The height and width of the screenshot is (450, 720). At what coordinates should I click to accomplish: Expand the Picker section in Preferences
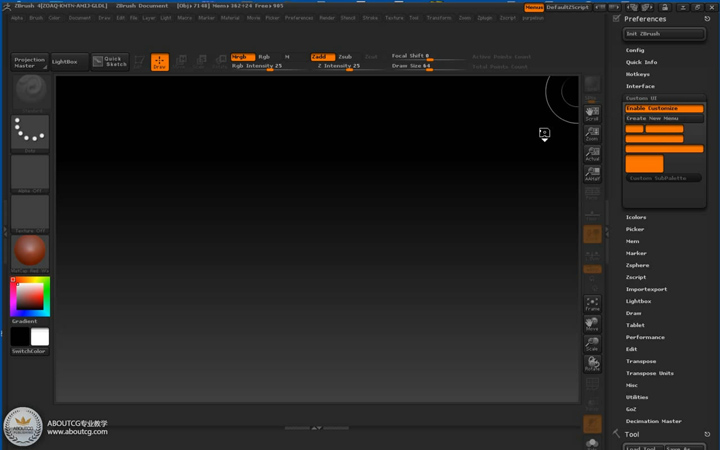pyautogui.click(x=635, y=229)
